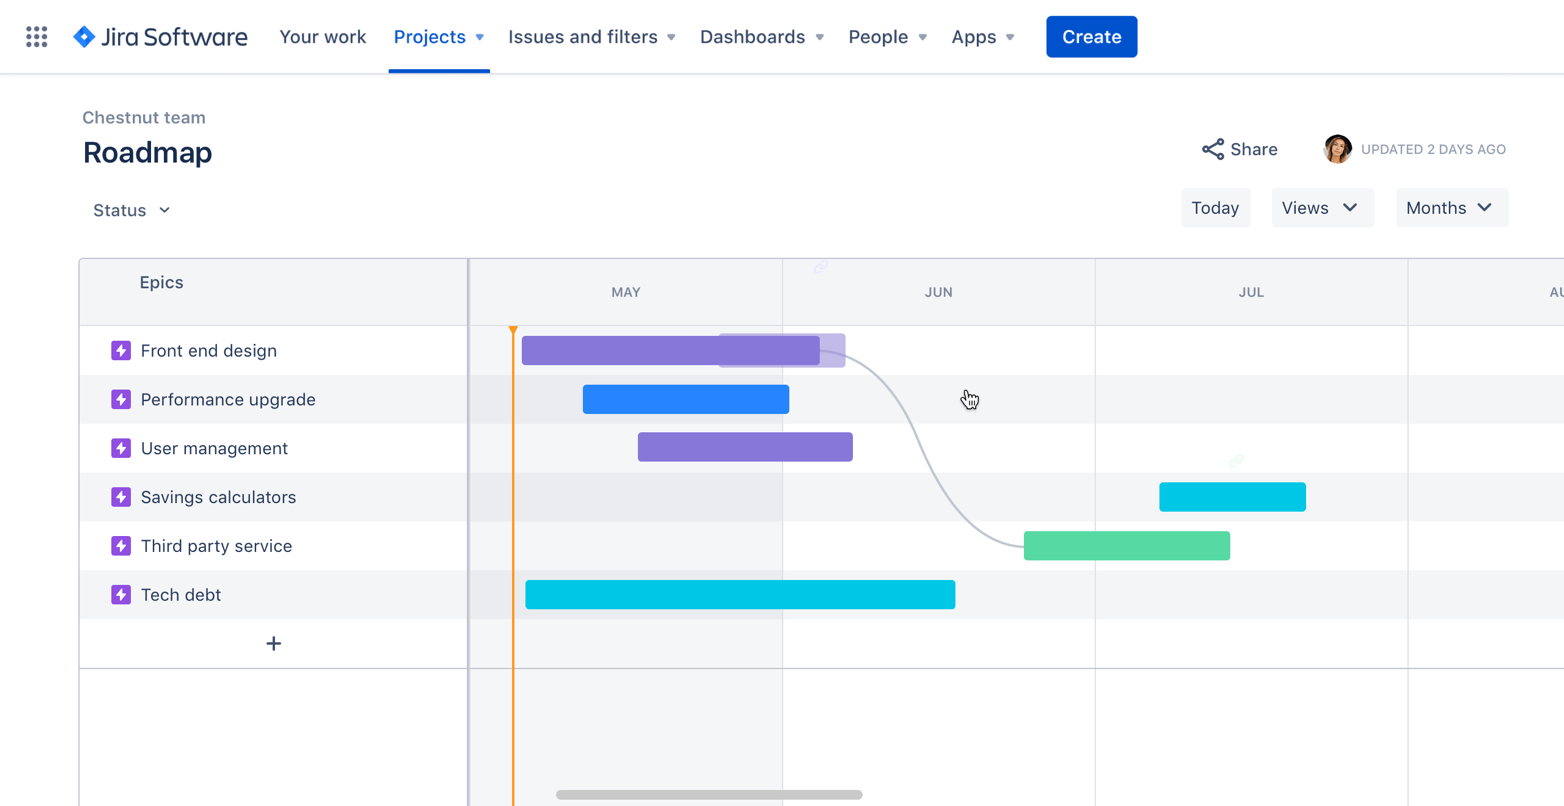Click the Savings calculators epic icon
The width and height of the screenshot is (1564, 806).
pos(120,496)
